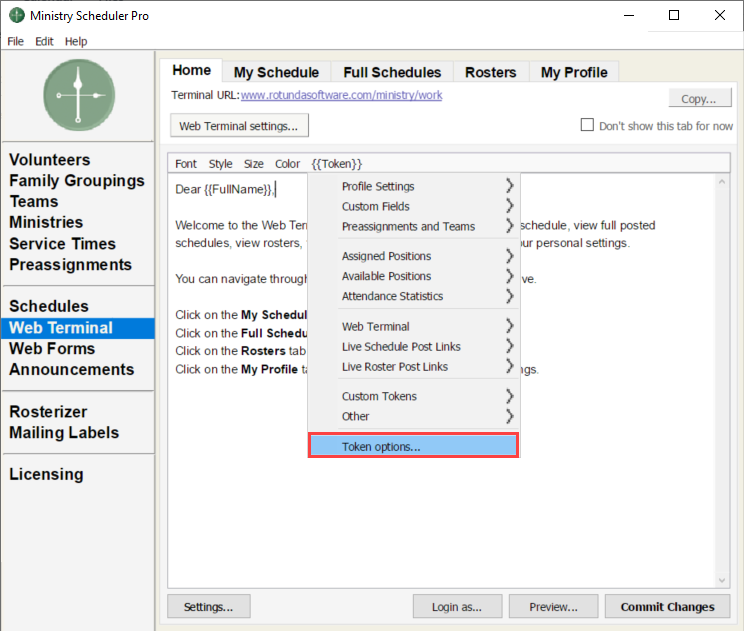
Task: Open the Rosters tab
Action: point(490,72)
